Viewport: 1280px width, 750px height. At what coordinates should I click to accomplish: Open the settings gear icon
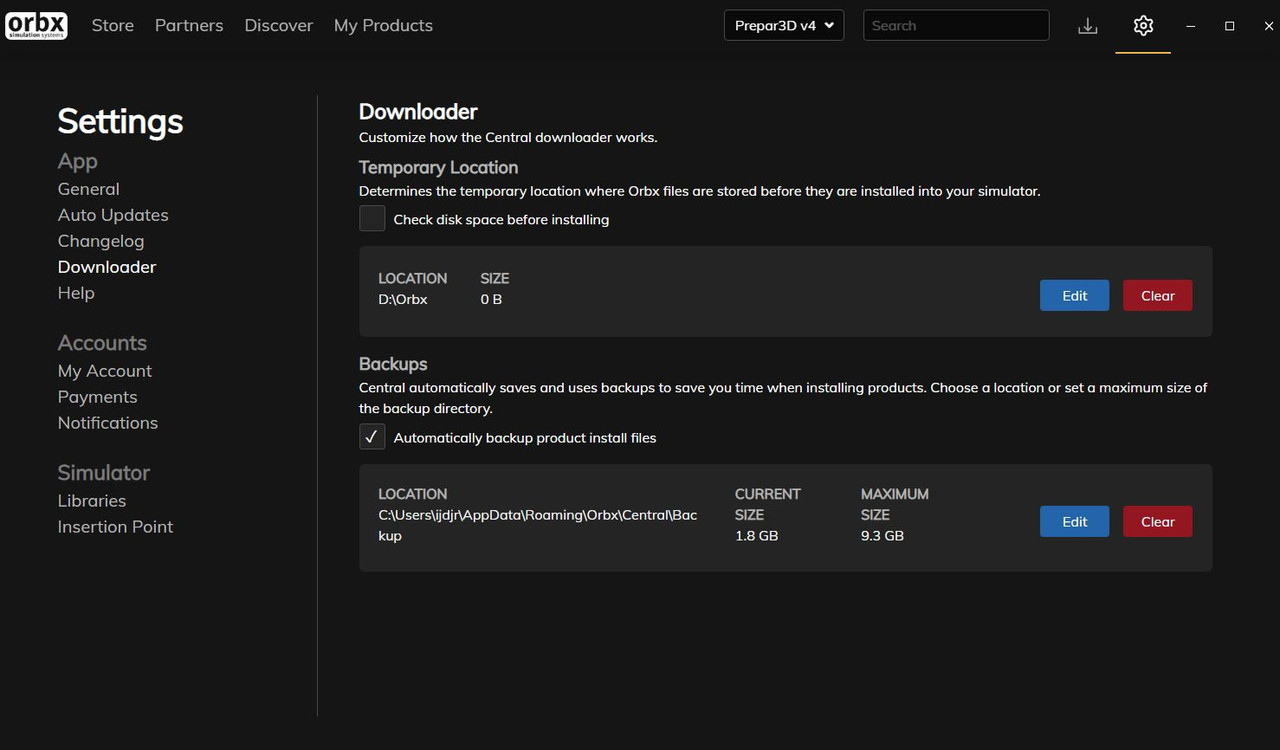pos(1143,26)
